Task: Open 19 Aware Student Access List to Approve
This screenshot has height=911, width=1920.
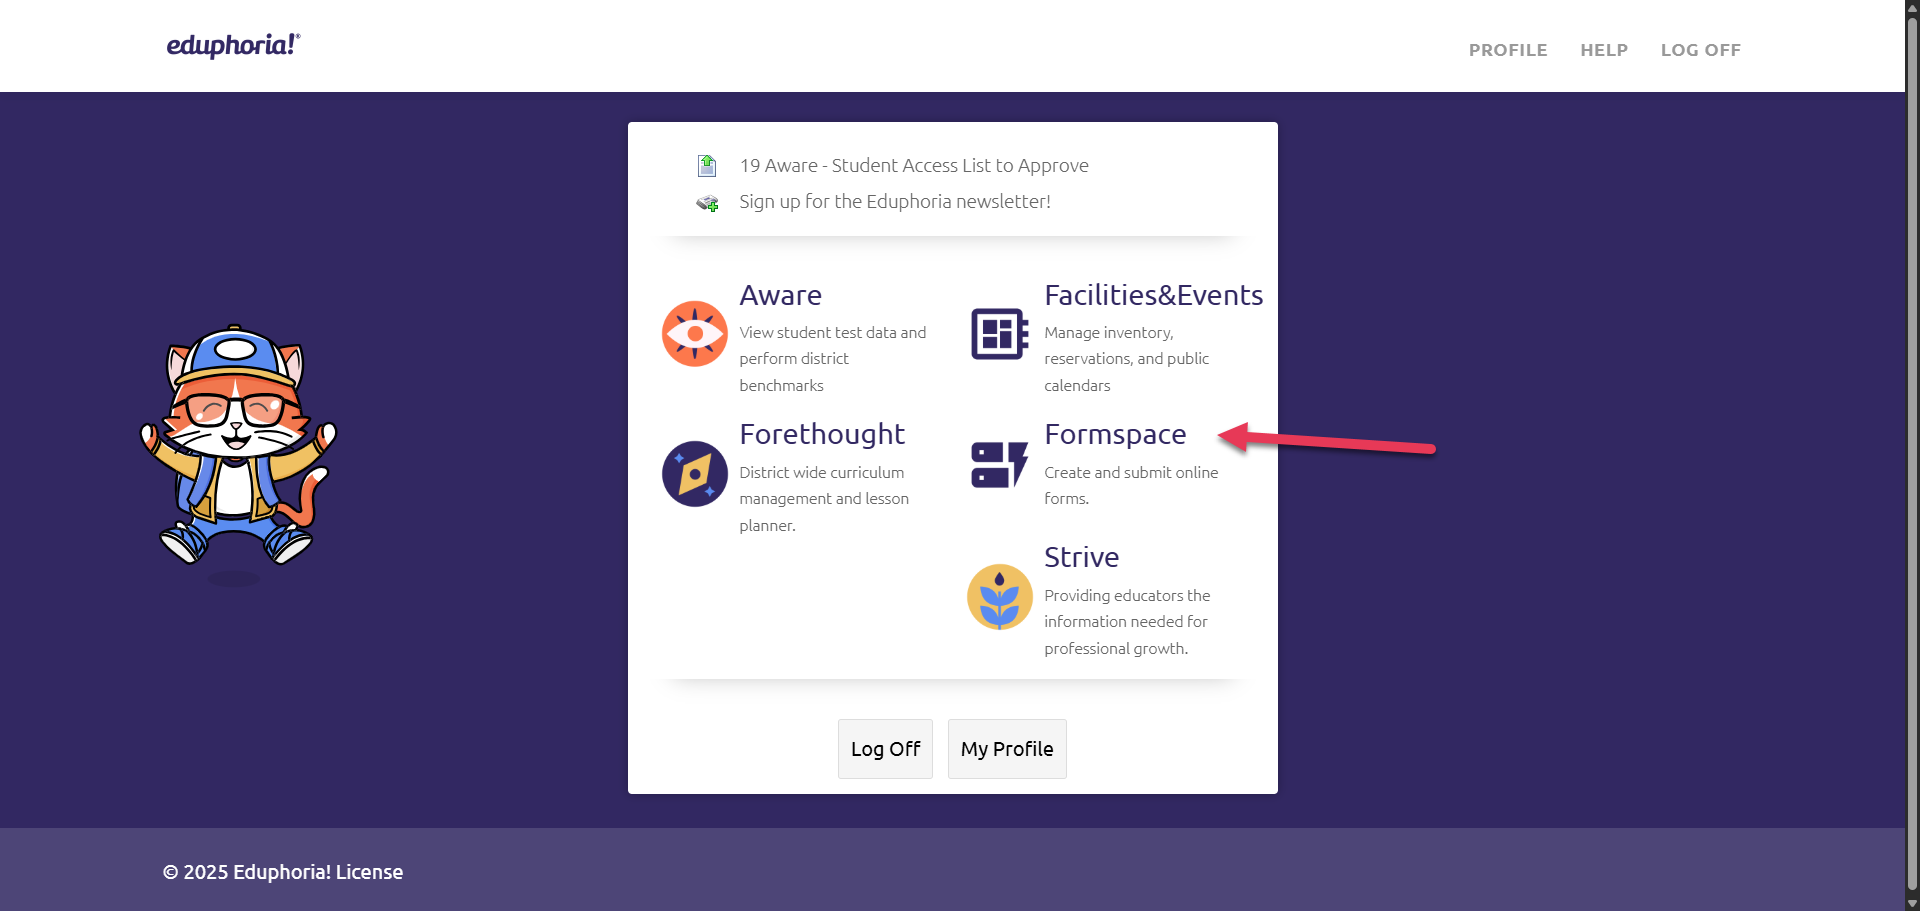Action: pos(913,166)
